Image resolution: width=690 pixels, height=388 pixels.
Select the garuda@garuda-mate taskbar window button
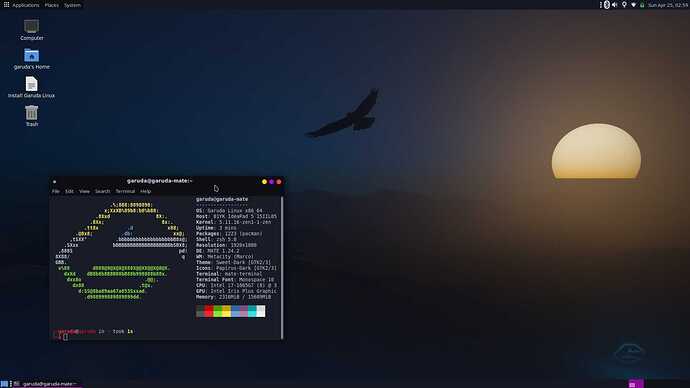[x=47, y=384]
